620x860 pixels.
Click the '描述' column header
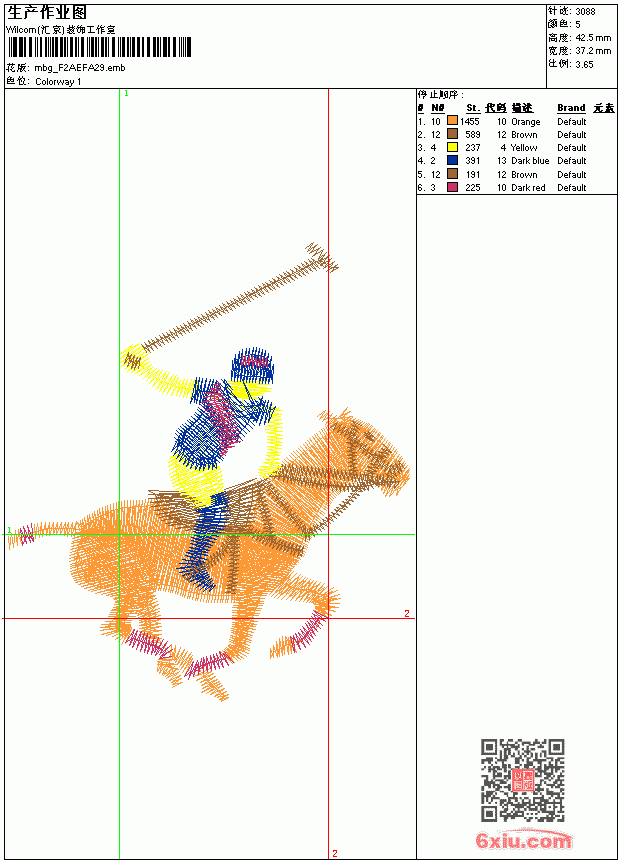click(x=522, y=108)
